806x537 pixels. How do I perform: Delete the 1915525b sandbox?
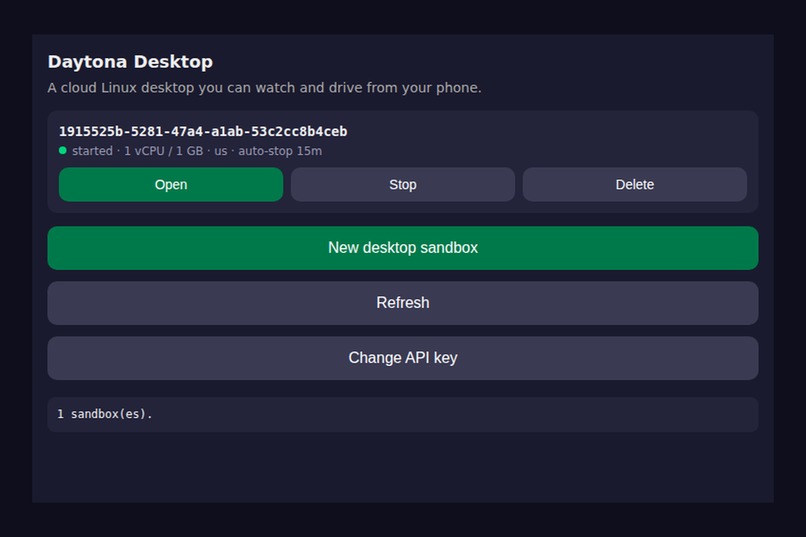635,184
